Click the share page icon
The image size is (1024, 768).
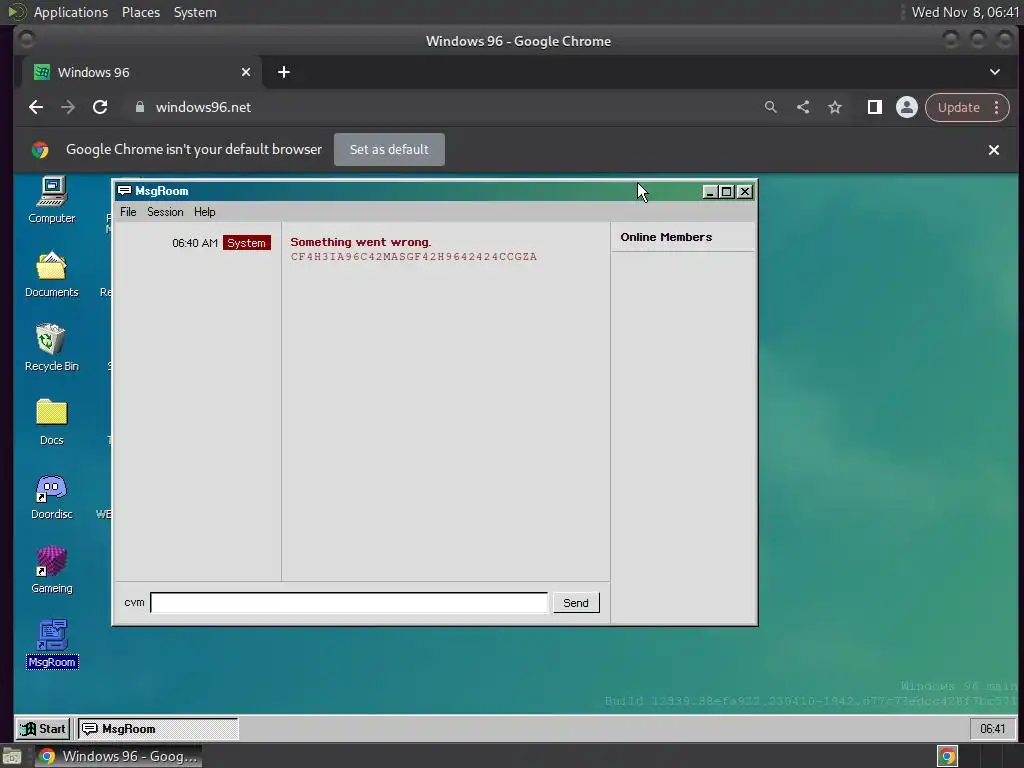tap(803, 107)
